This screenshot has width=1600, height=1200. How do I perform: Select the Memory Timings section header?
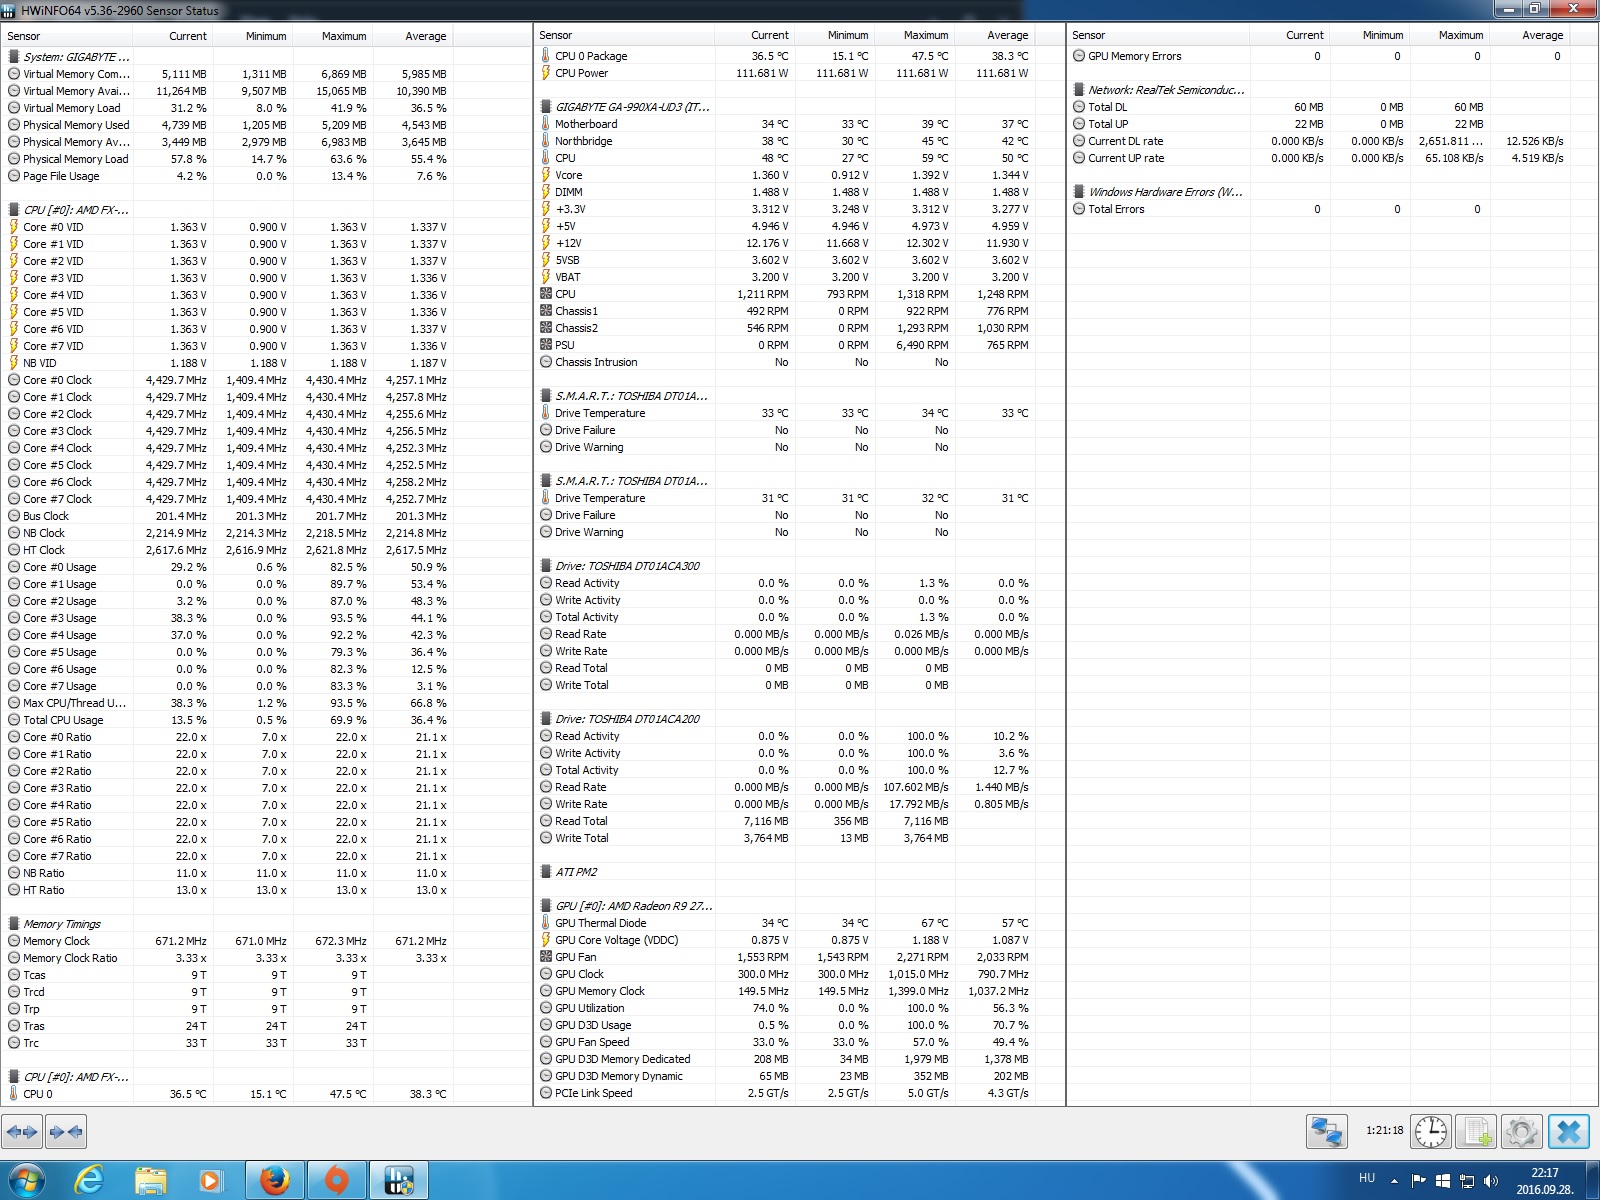pyautogui.click(x=266, y=924)
